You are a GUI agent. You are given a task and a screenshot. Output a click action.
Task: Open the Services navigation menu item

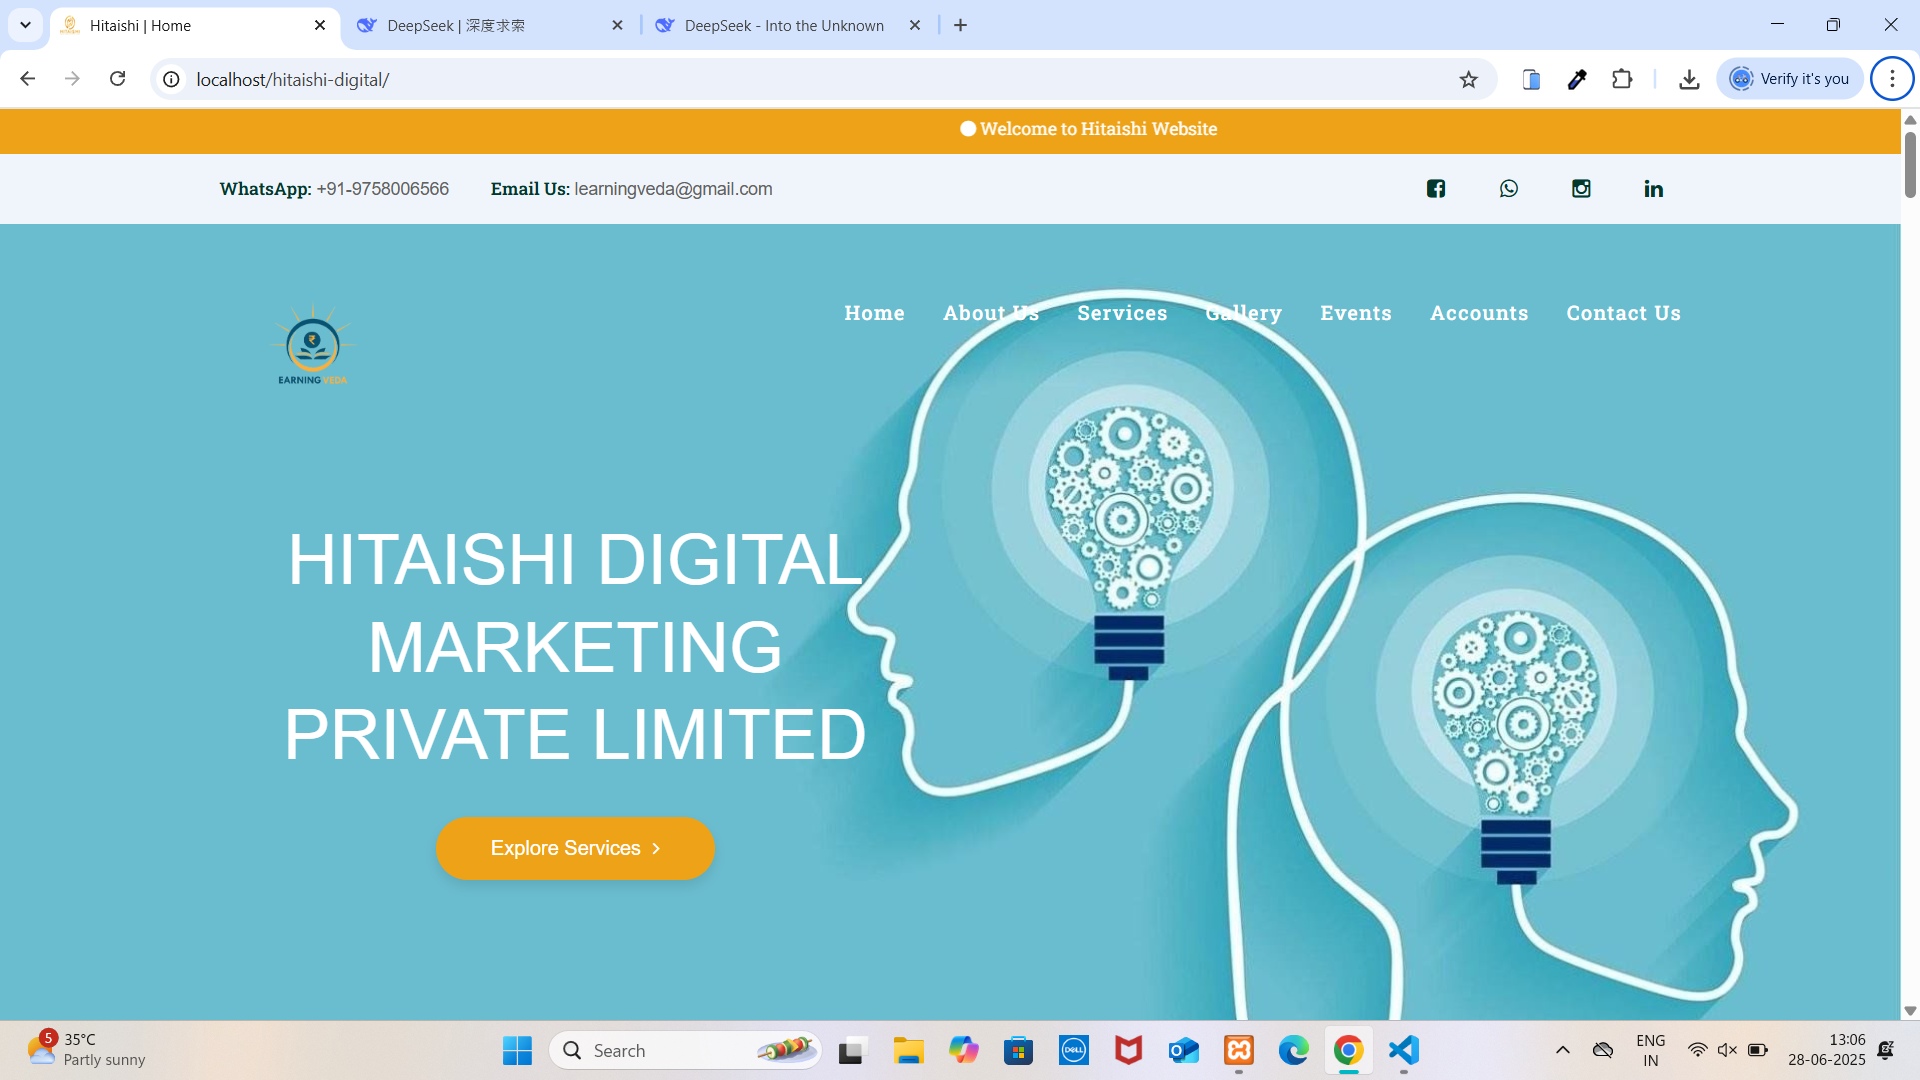[1122, 313]
